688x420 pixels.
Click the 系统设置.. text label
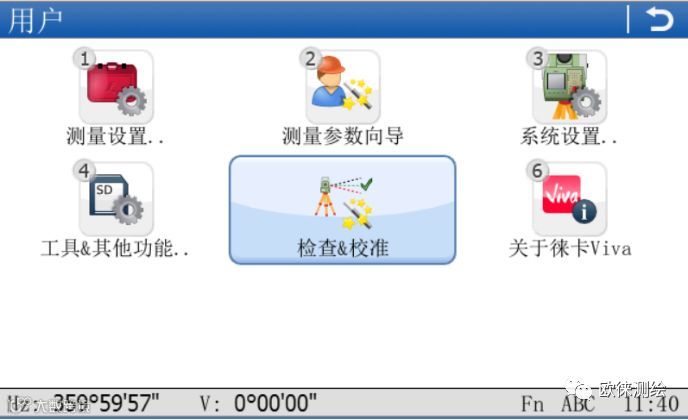tap(569, 136)
